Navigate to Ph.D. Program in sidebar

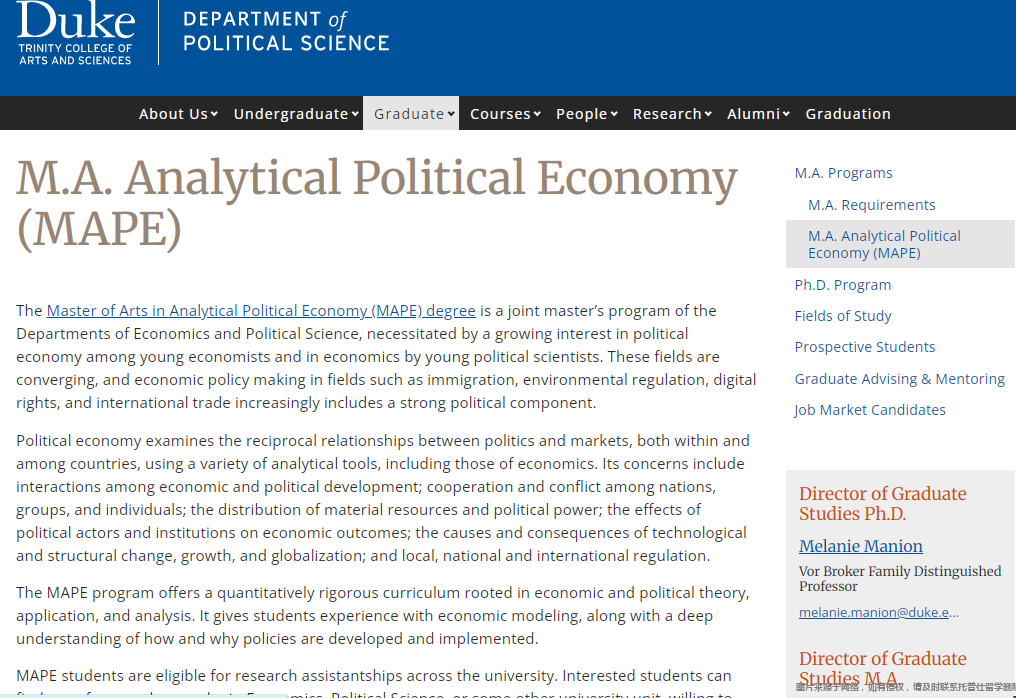point(842,285)
